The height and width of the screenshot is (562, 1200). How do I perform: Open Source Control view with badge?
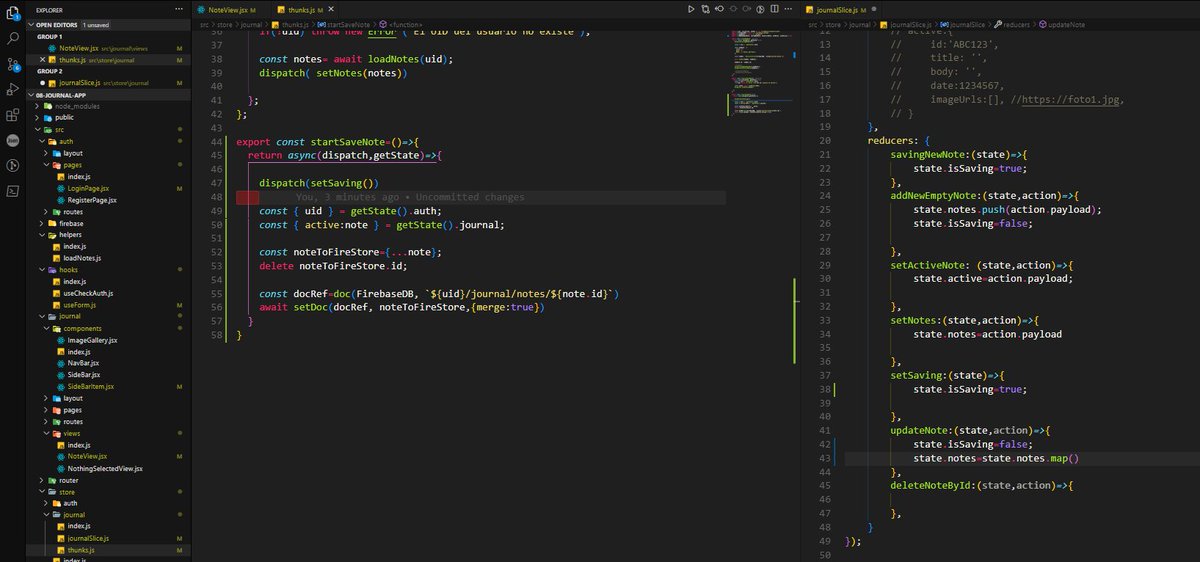click(x=13, y=65)
